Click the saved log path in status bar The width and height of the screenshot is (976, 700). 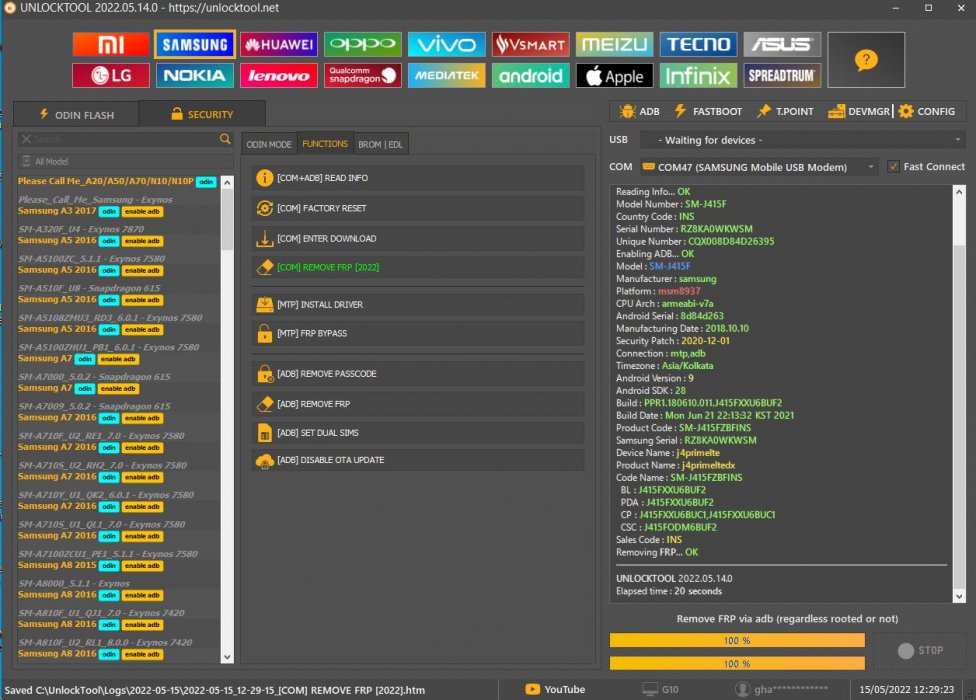[215, 690]
